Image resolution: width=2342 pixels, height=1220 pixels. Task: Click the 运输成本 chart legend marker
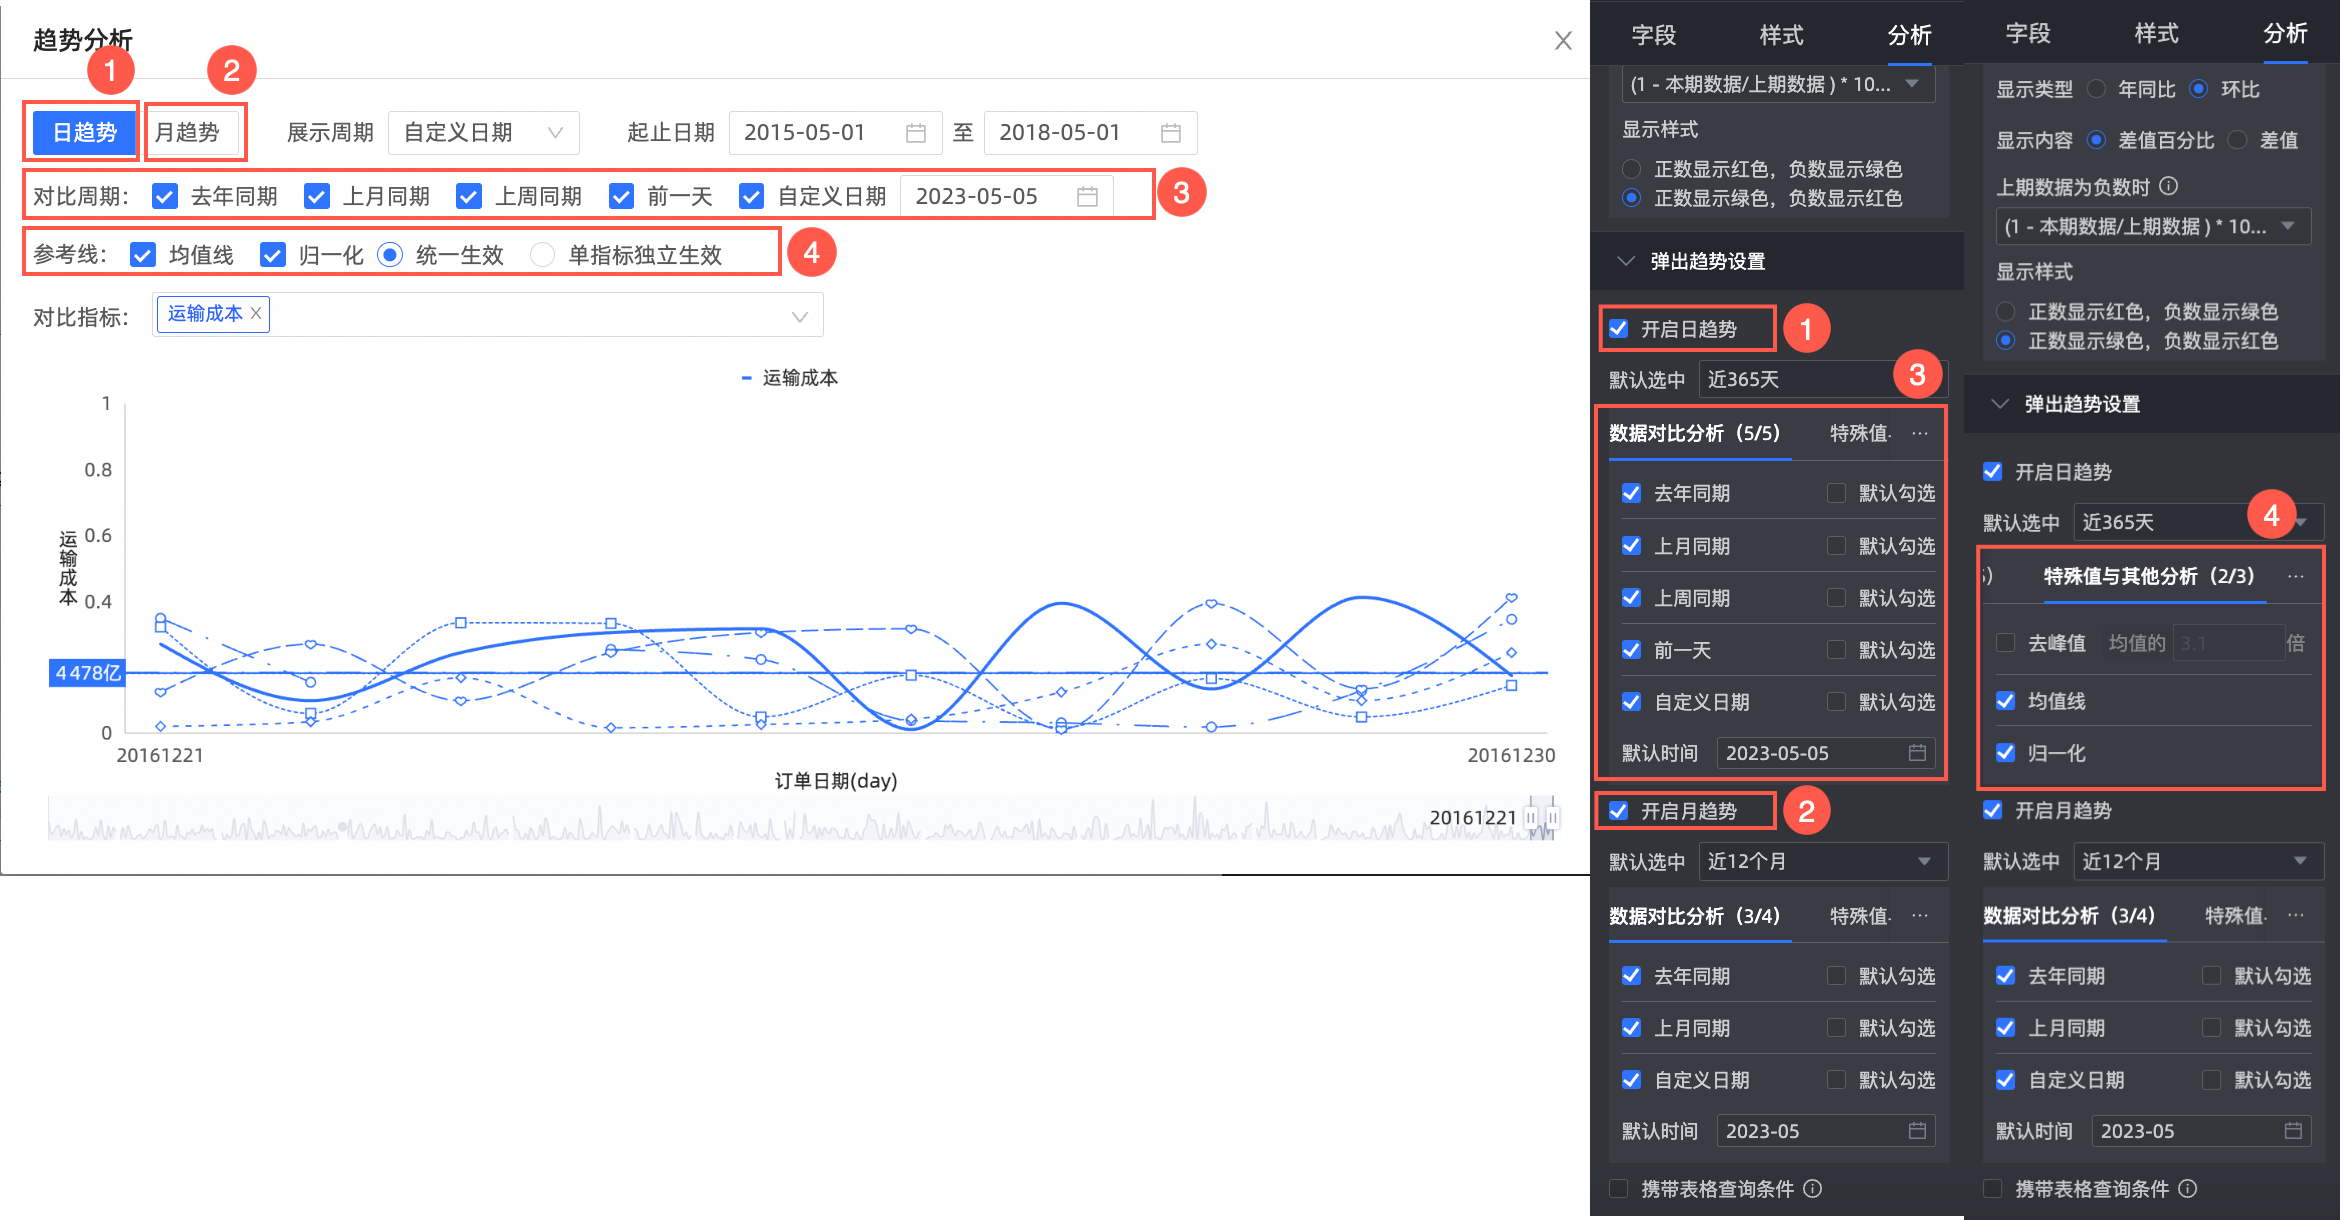tap(746, 378)
